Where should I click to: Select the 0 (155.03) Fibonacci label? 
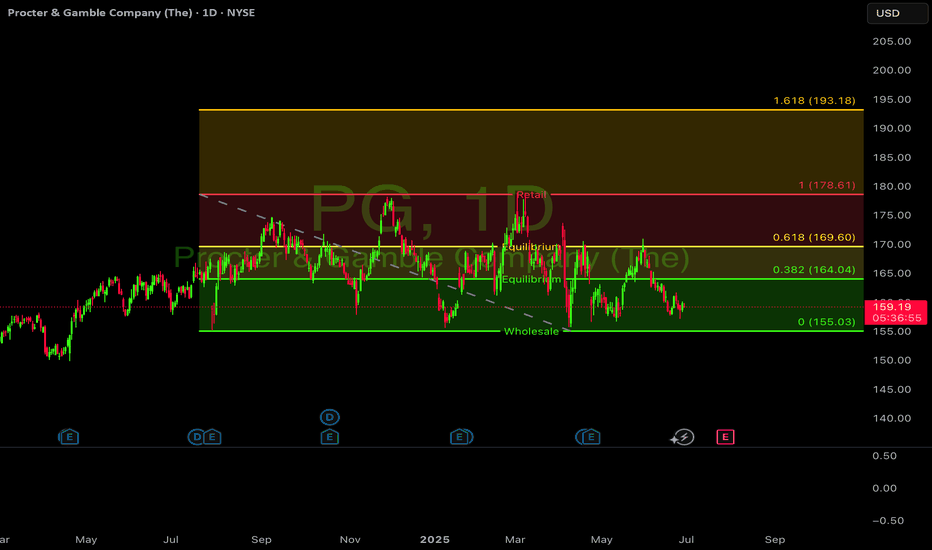(x=826, y=322)
